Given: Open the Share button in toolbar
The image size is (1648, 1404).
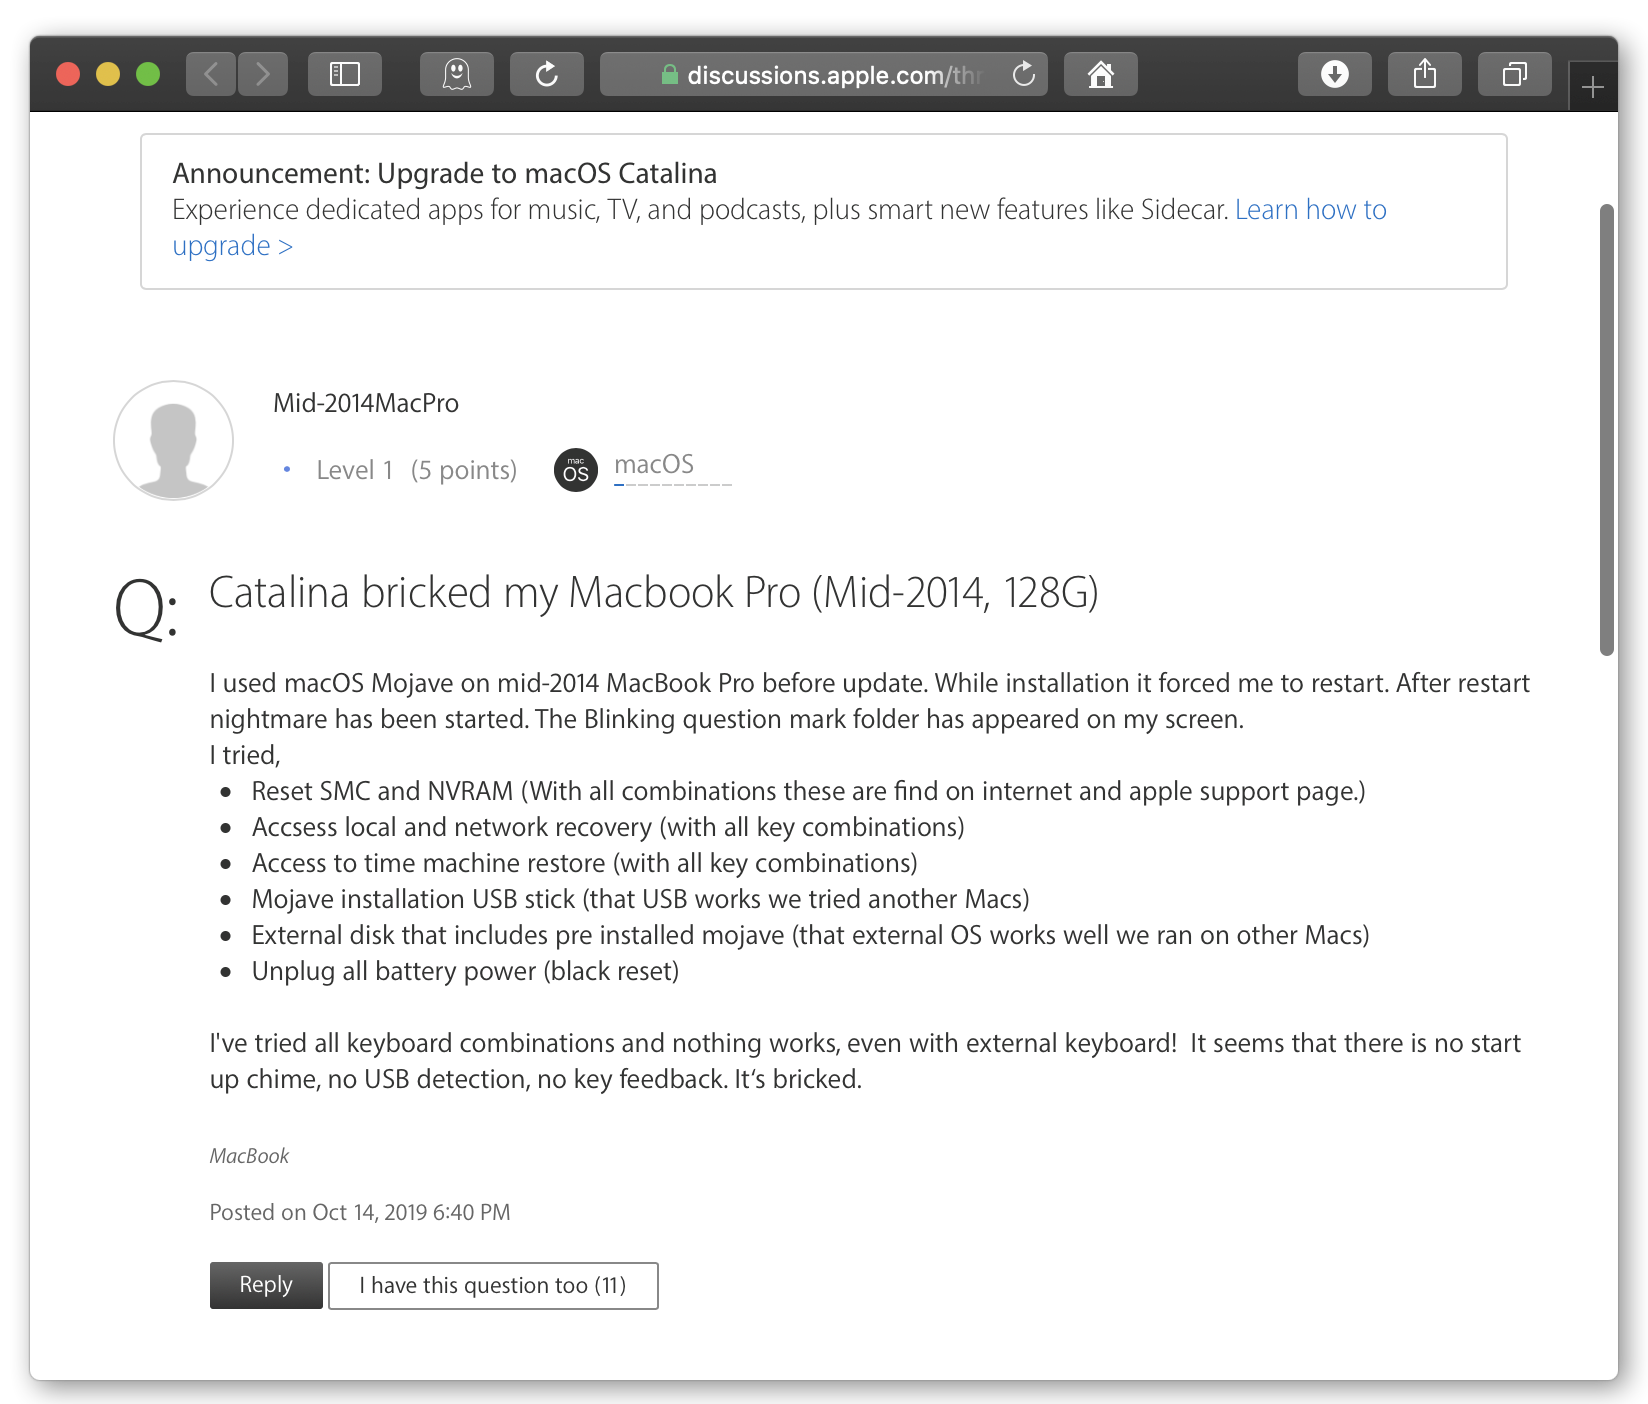Looking at the screenshot, I should click(1425, 74).
